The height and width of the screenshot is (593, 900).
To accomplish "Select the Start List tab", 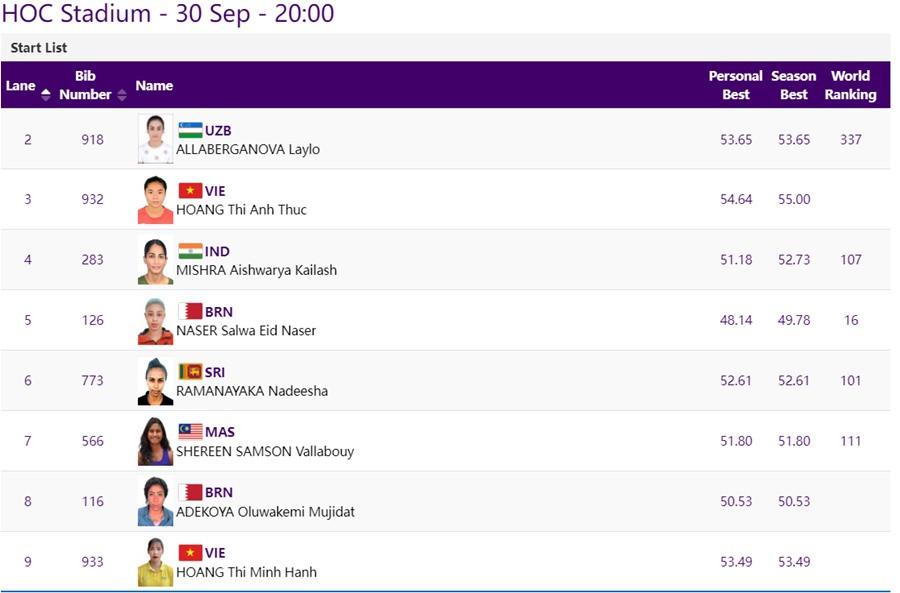I will coord(39,48).
